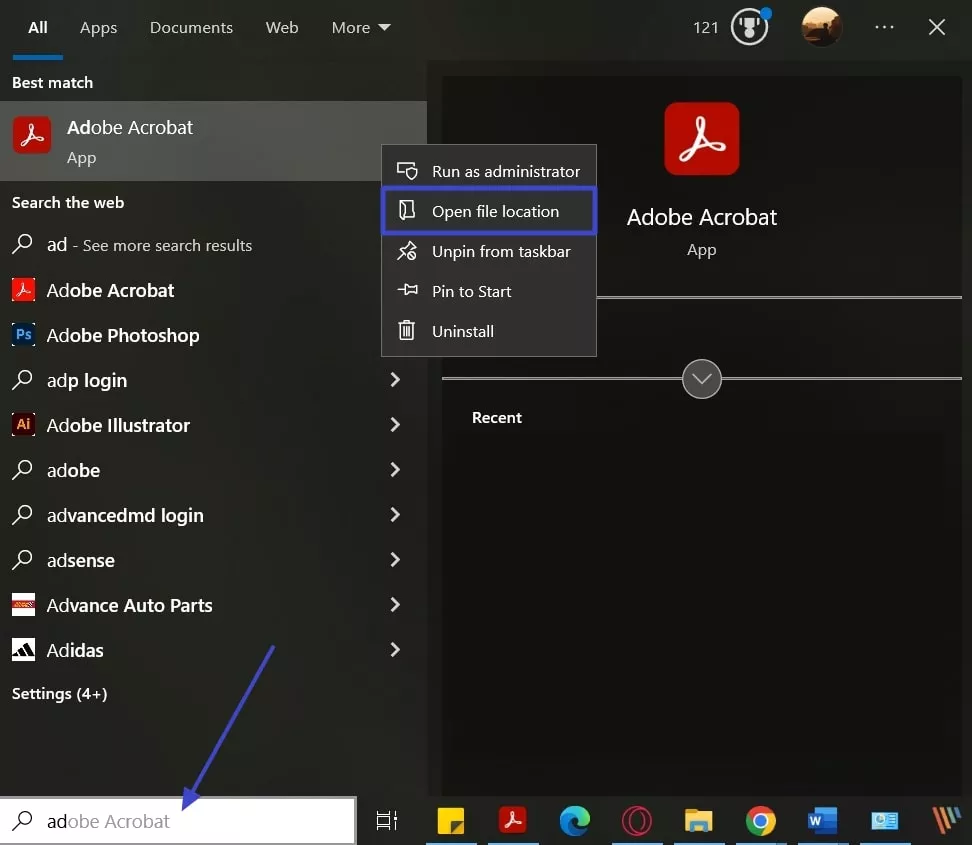Open the Settings (4+) results
The image size is (972, 845).
(59, 693)
